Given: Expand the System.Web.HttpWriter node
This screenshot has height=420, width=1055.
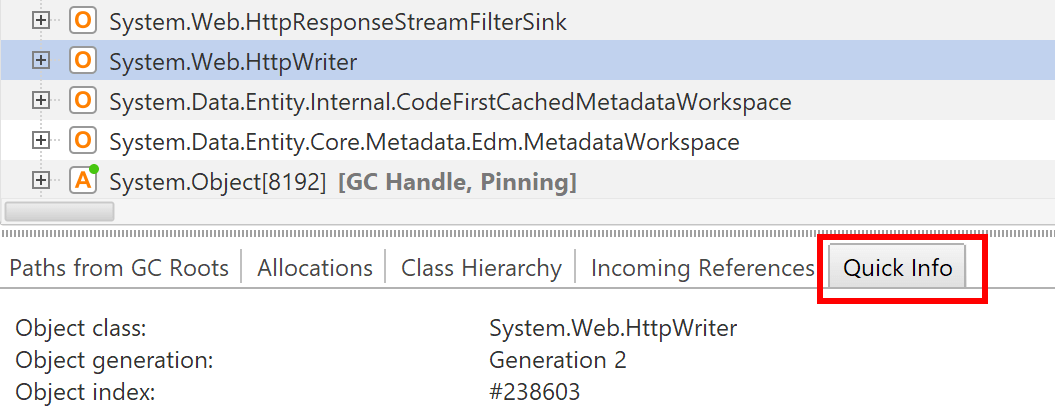Looking at the screenshot, I should click(42, 61).
